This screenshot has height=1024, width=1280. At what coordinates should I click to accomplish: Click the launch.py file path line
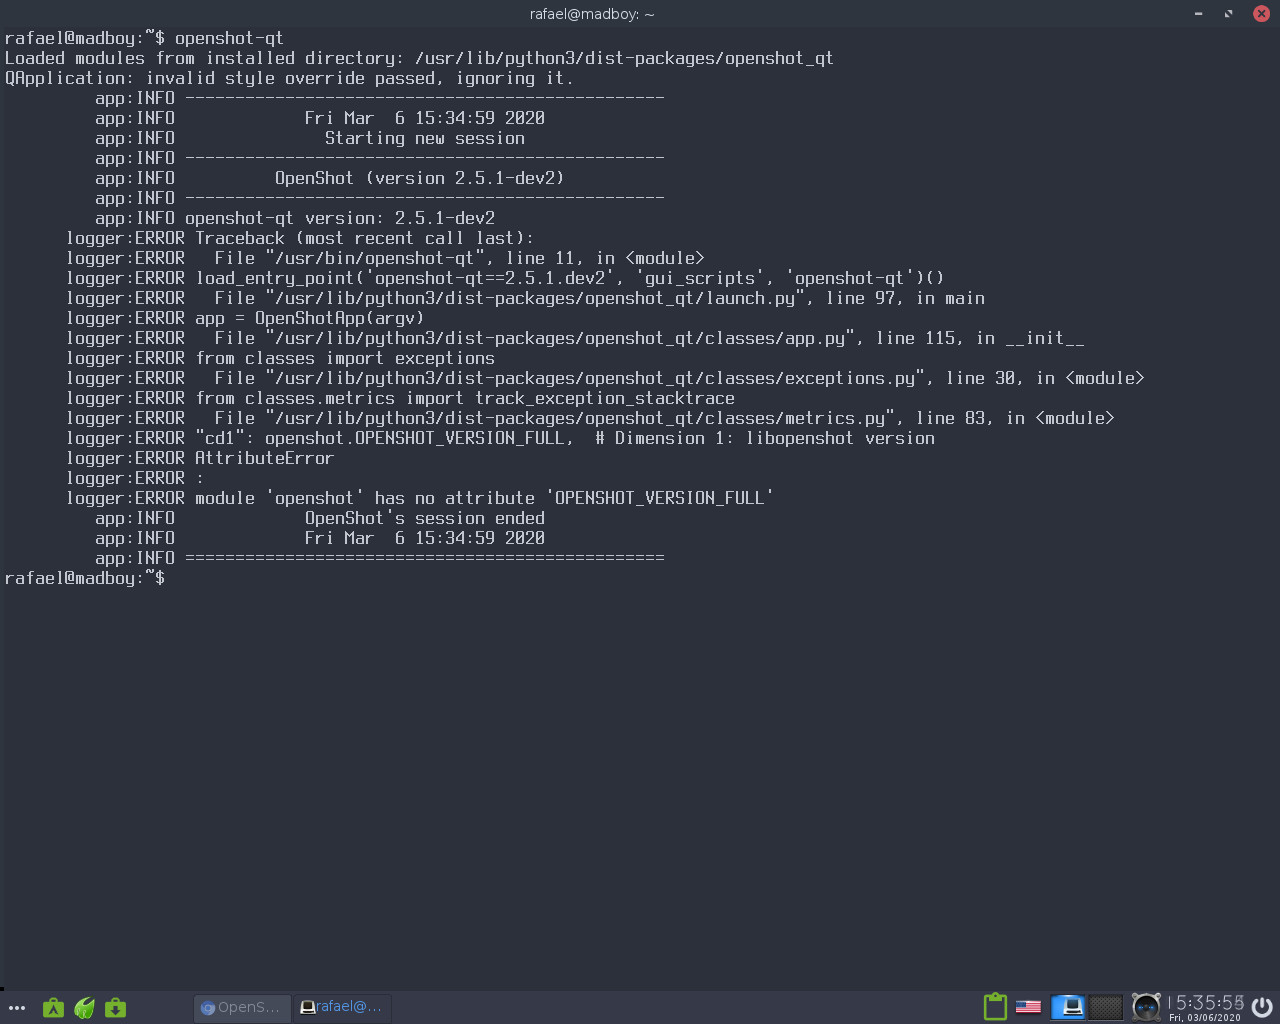click(x=526, y=298)
